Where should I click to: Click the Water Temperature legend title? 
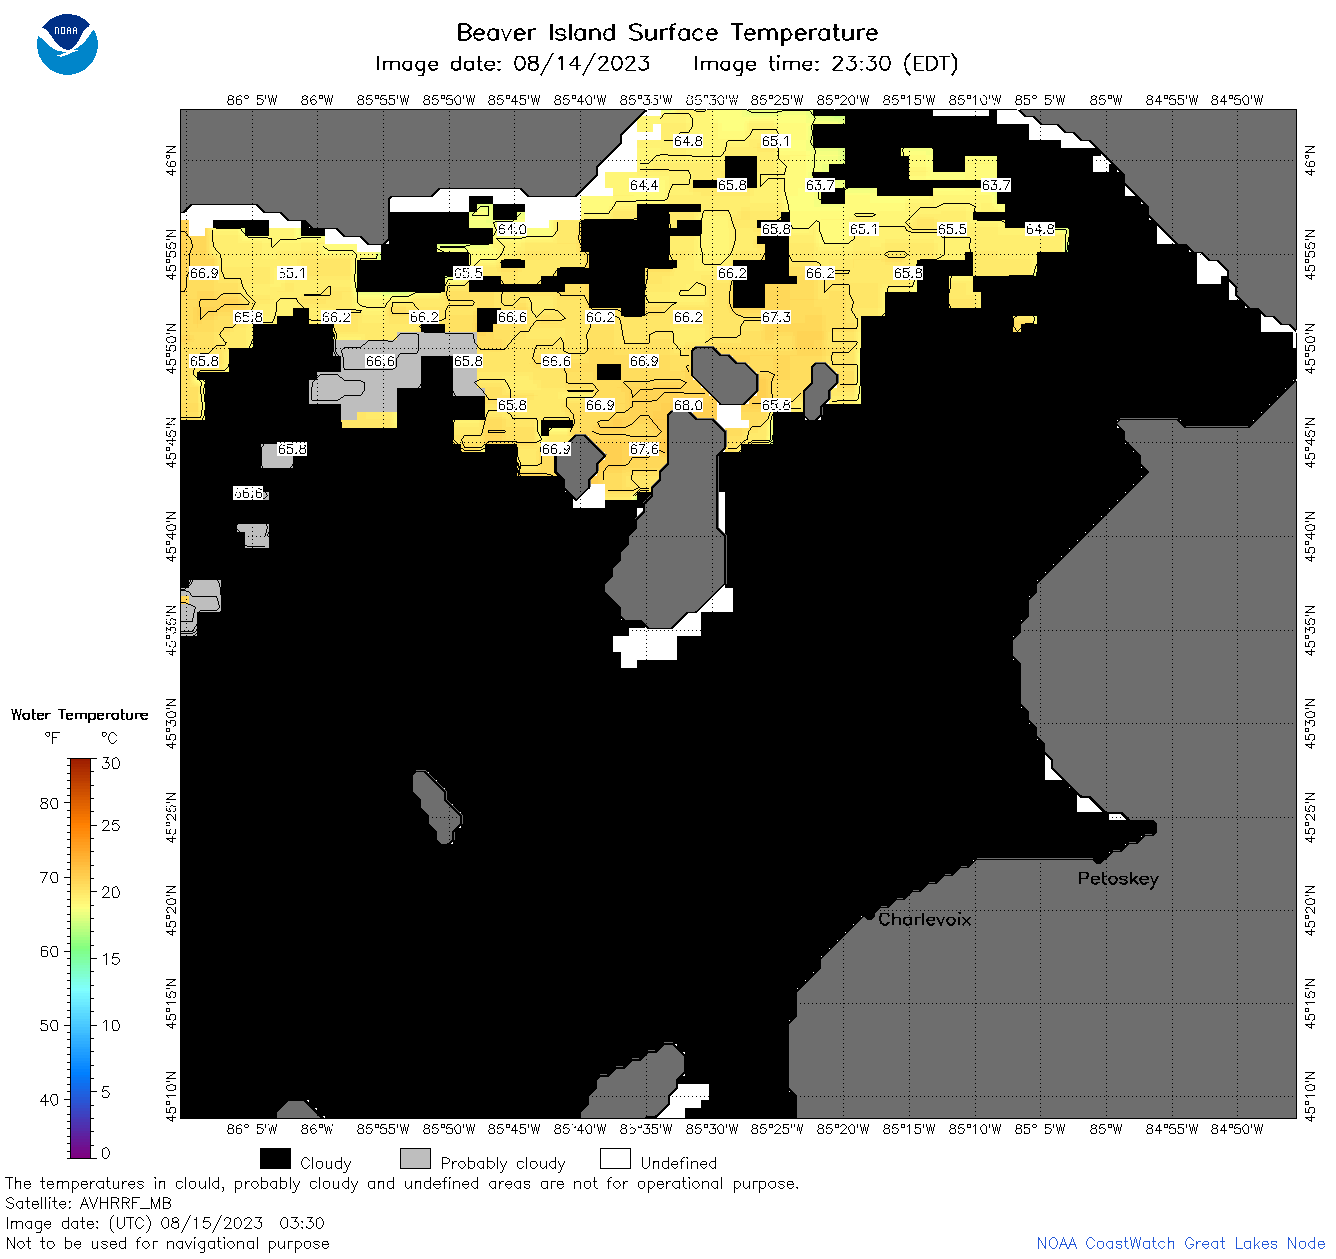[x=80, y=715]
